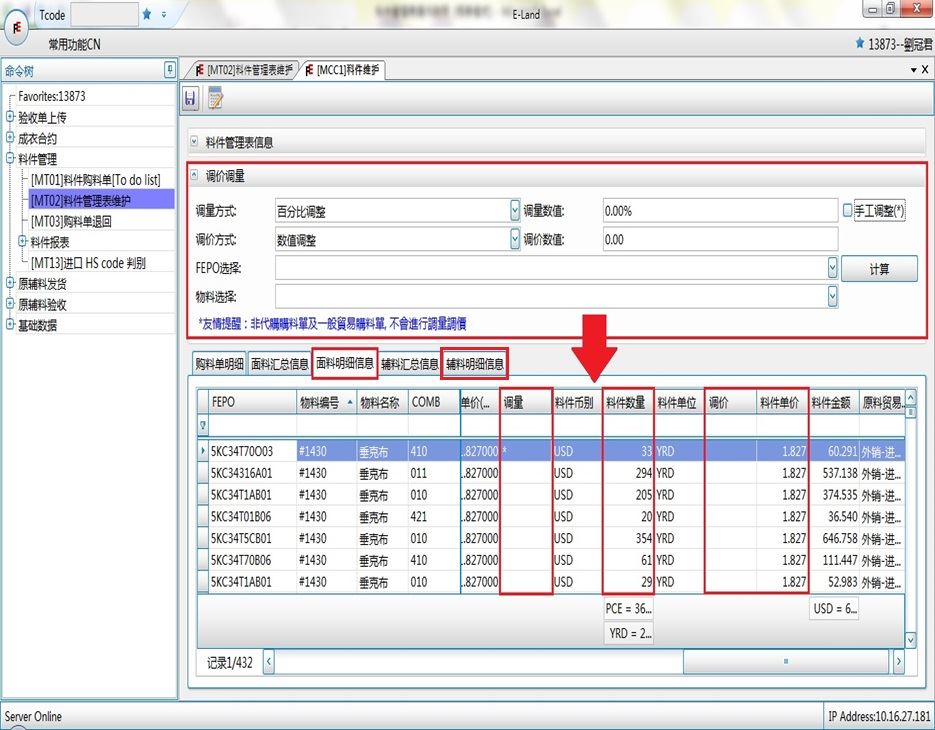Screen dimensions: 935x730
Task: Open the 调量方式 dropdown list
Action: click(515, 211)
